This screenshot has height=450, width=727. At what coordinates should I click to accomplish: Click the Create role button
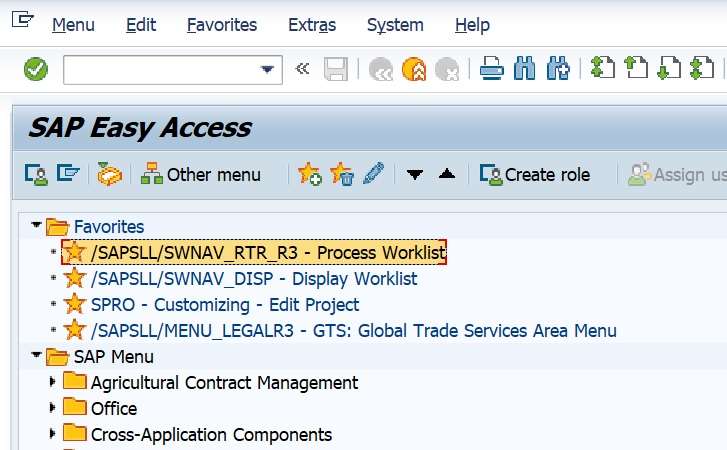pos(535,175)
